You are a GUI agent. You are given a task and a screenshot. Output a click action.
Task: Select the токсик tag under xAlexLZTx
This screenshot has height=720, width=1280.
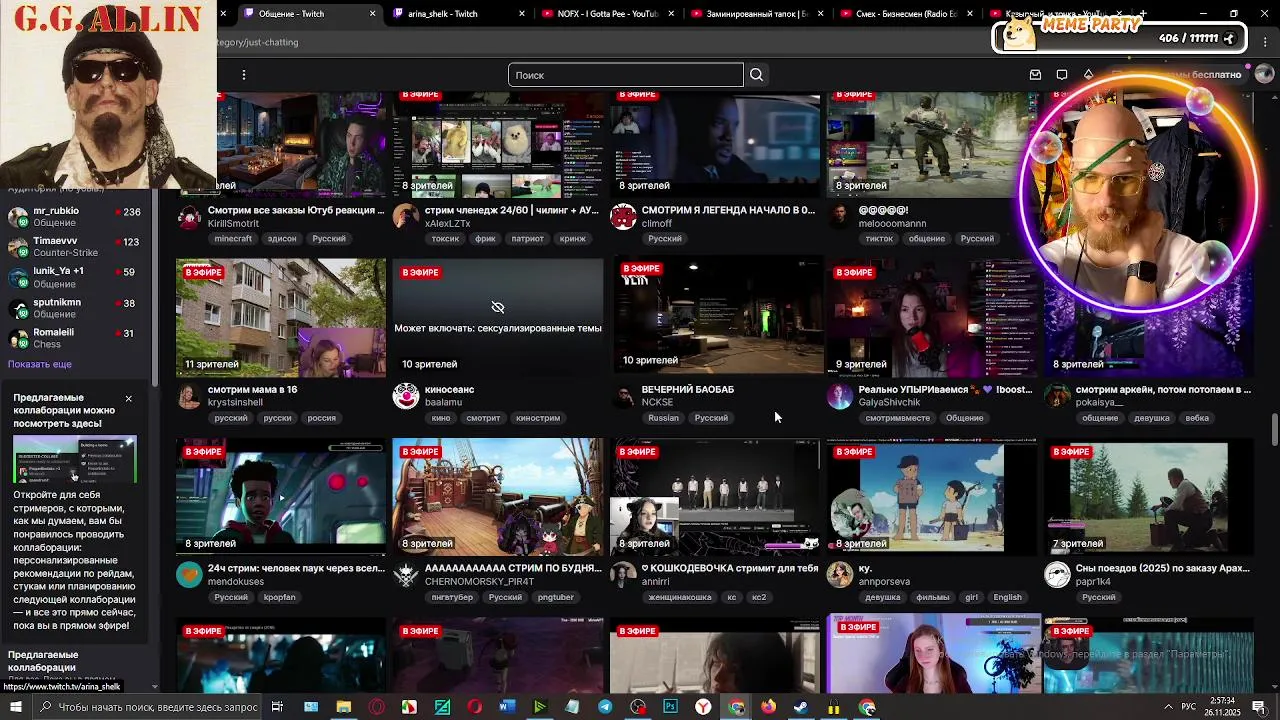coord(445,239)
